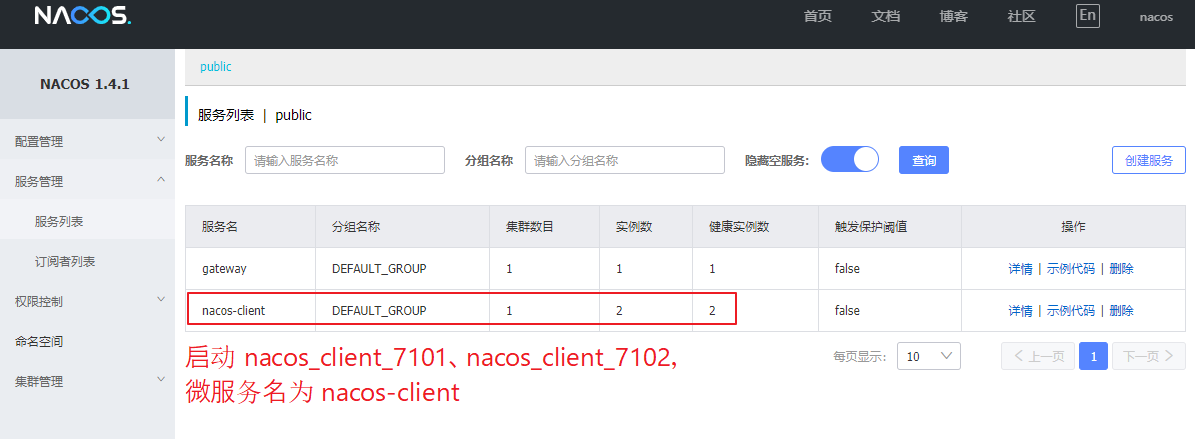Click false threshold in gateway row

(847, 268)
